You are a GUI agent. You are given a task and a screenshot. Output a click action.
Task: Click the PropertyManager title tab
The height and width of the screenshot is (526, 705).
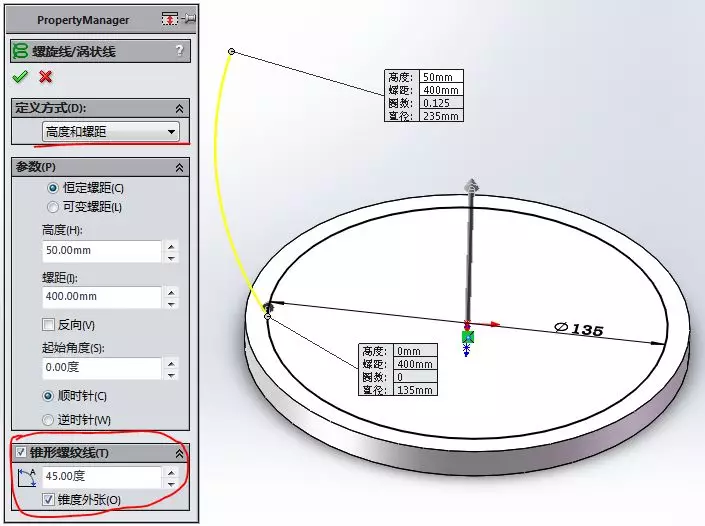83,20
